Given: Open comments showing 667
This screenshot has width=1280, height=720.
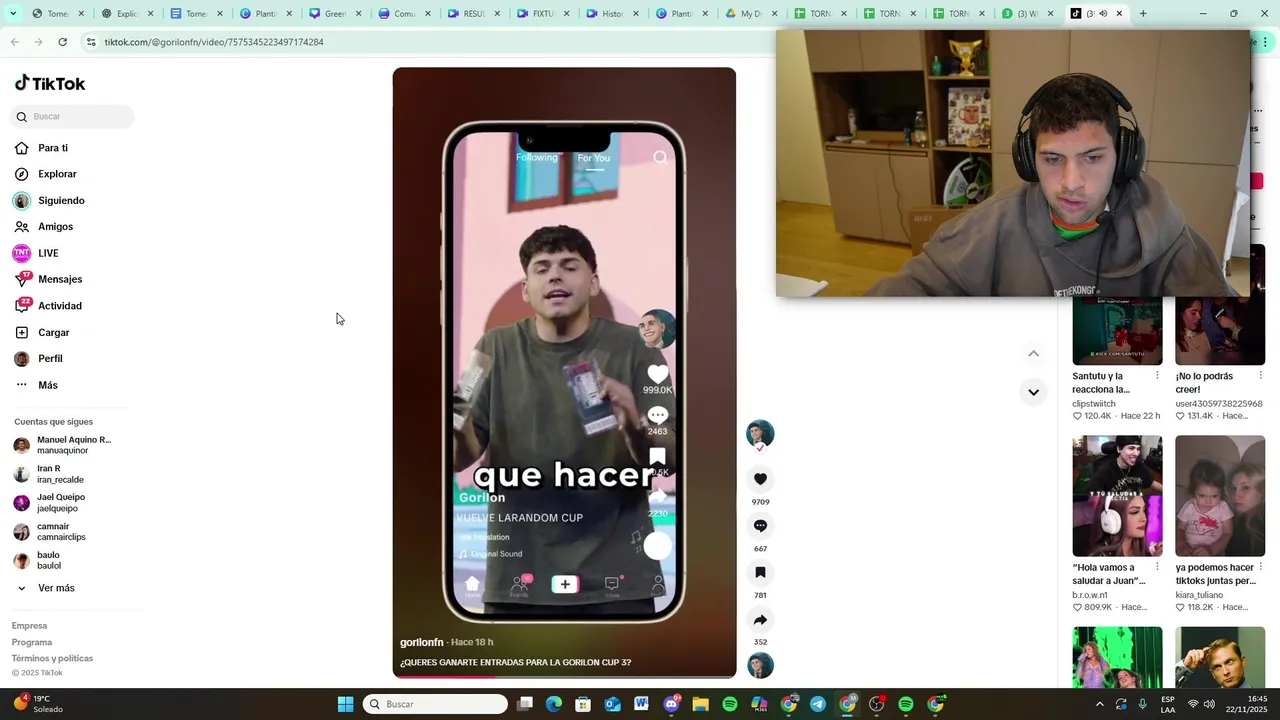Looking at the screenshot, I should pyautogui.click(x=760, y=526).
